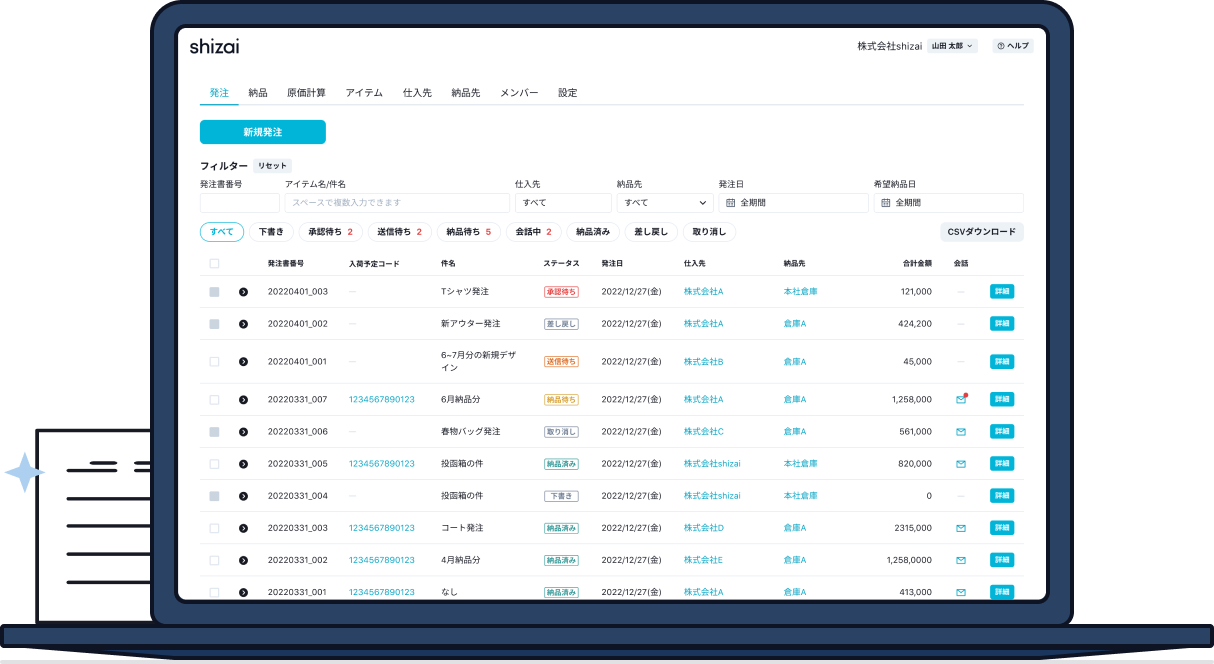The width and height of the screenshot is (1214, 664).
Task: Tick the checkbox for order 20220331_003
Action: 214,528
